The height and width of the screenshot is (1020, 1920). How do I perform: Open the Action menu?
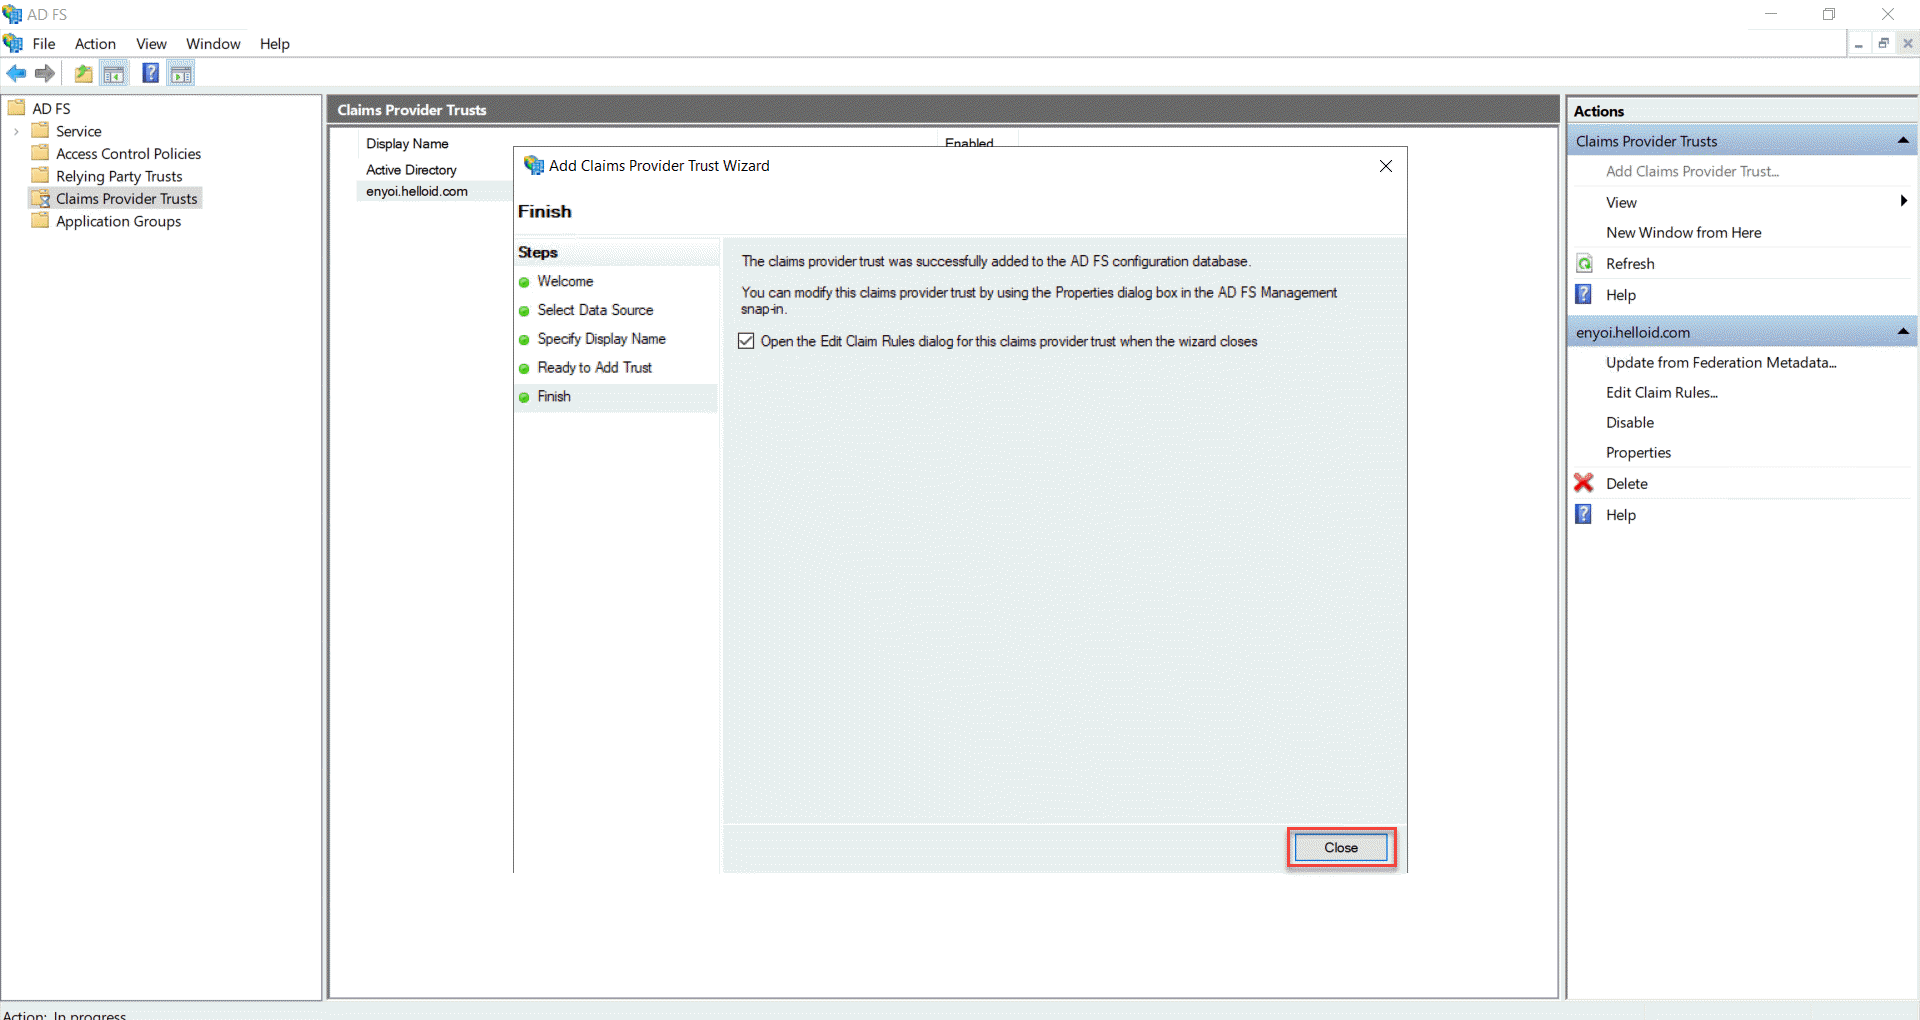(95, 44)
